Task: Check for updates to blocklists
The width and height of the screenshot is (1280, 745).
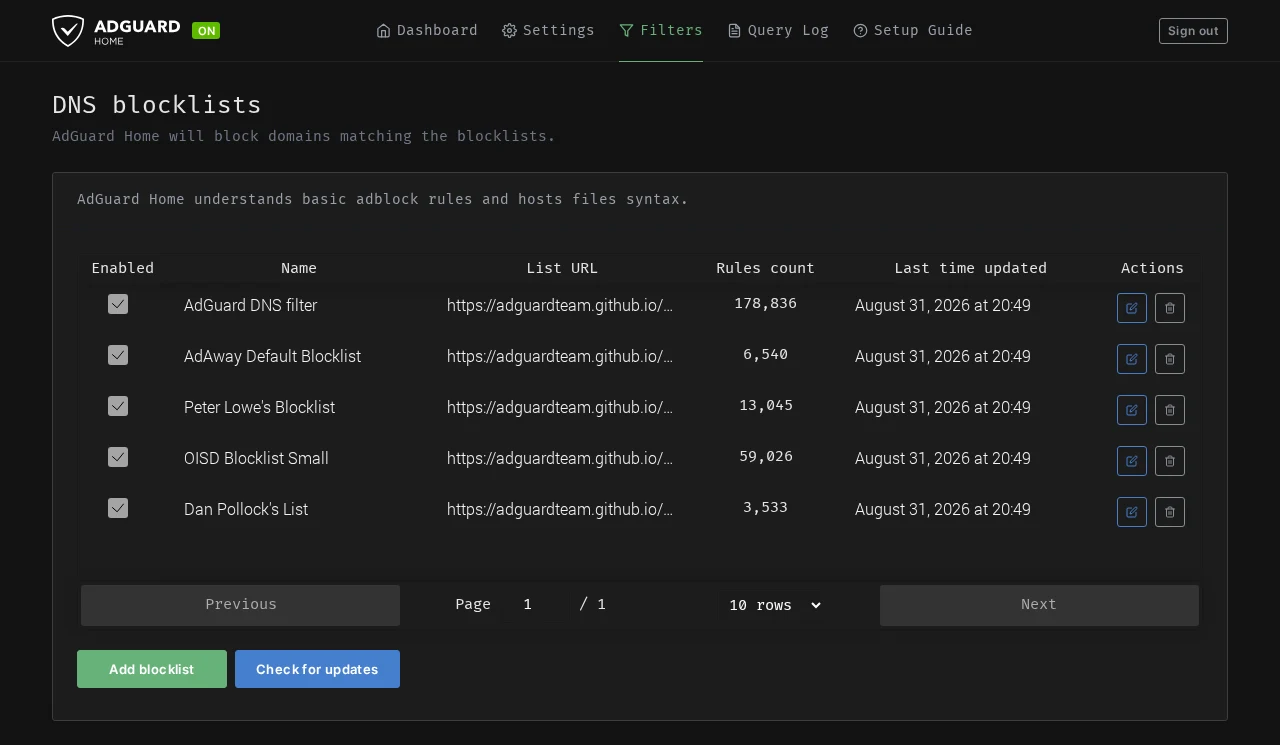Action: (317, 669)
